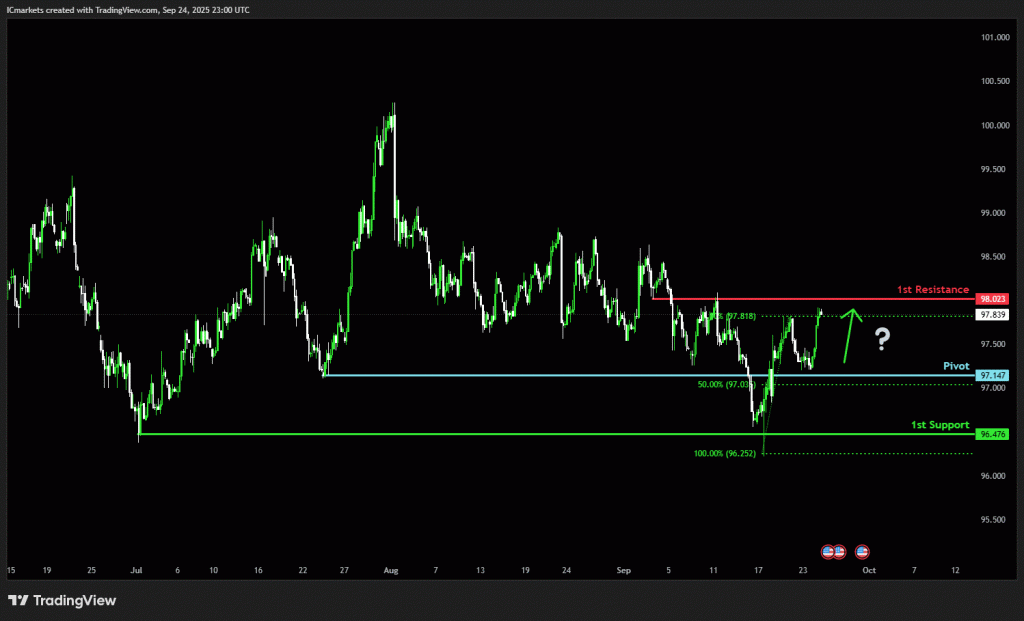Click the 100.000 price axis label
This screenshot has height=621, width=1024.
click(x=993, y=125)
